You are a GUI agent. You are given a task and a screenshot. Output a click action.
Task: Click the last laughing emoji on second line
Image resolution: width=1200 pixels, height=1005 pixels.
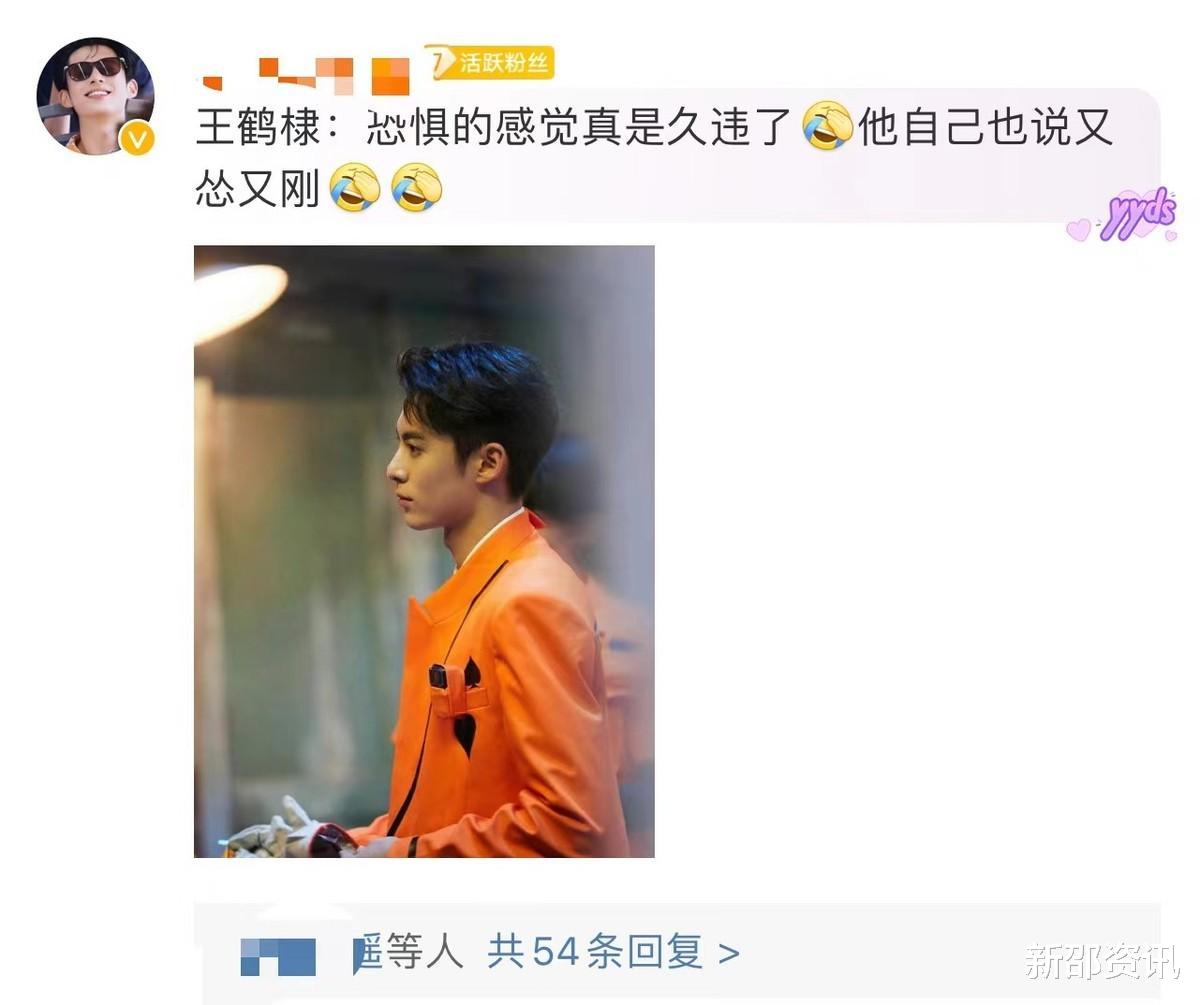417,188
